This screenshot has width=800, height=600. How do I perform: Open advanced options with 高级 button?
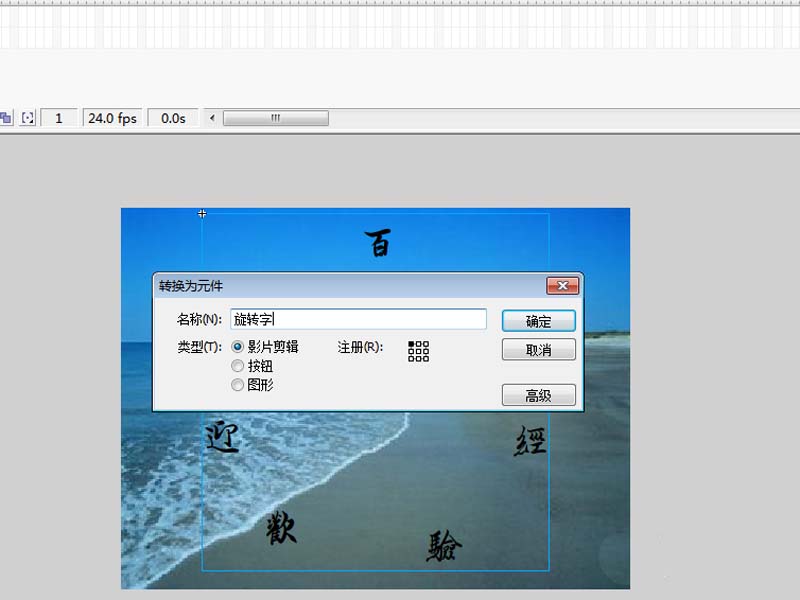click(539, 395)
